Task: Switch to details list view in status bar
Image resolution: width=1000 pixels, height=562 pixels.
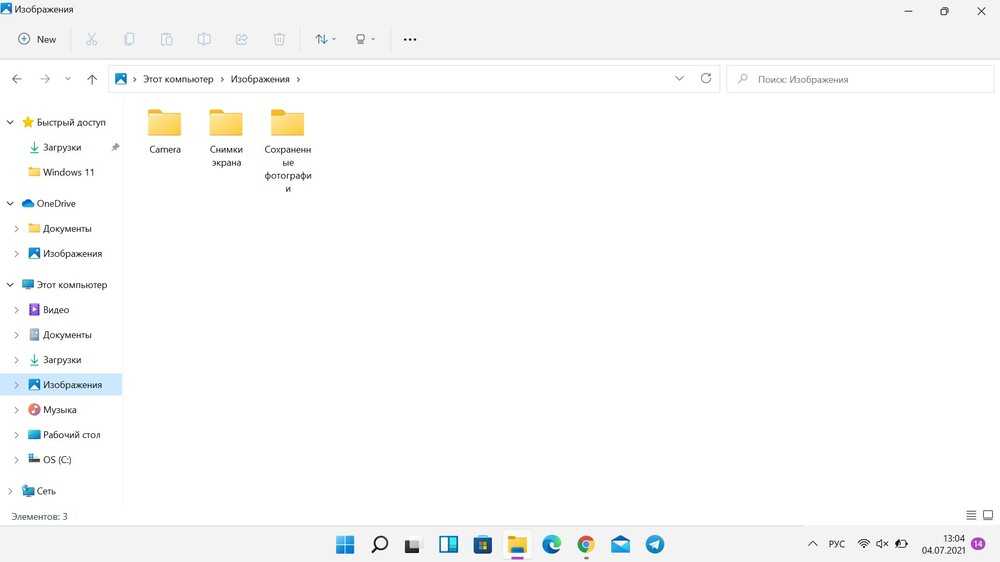Action: coord(971,516)
